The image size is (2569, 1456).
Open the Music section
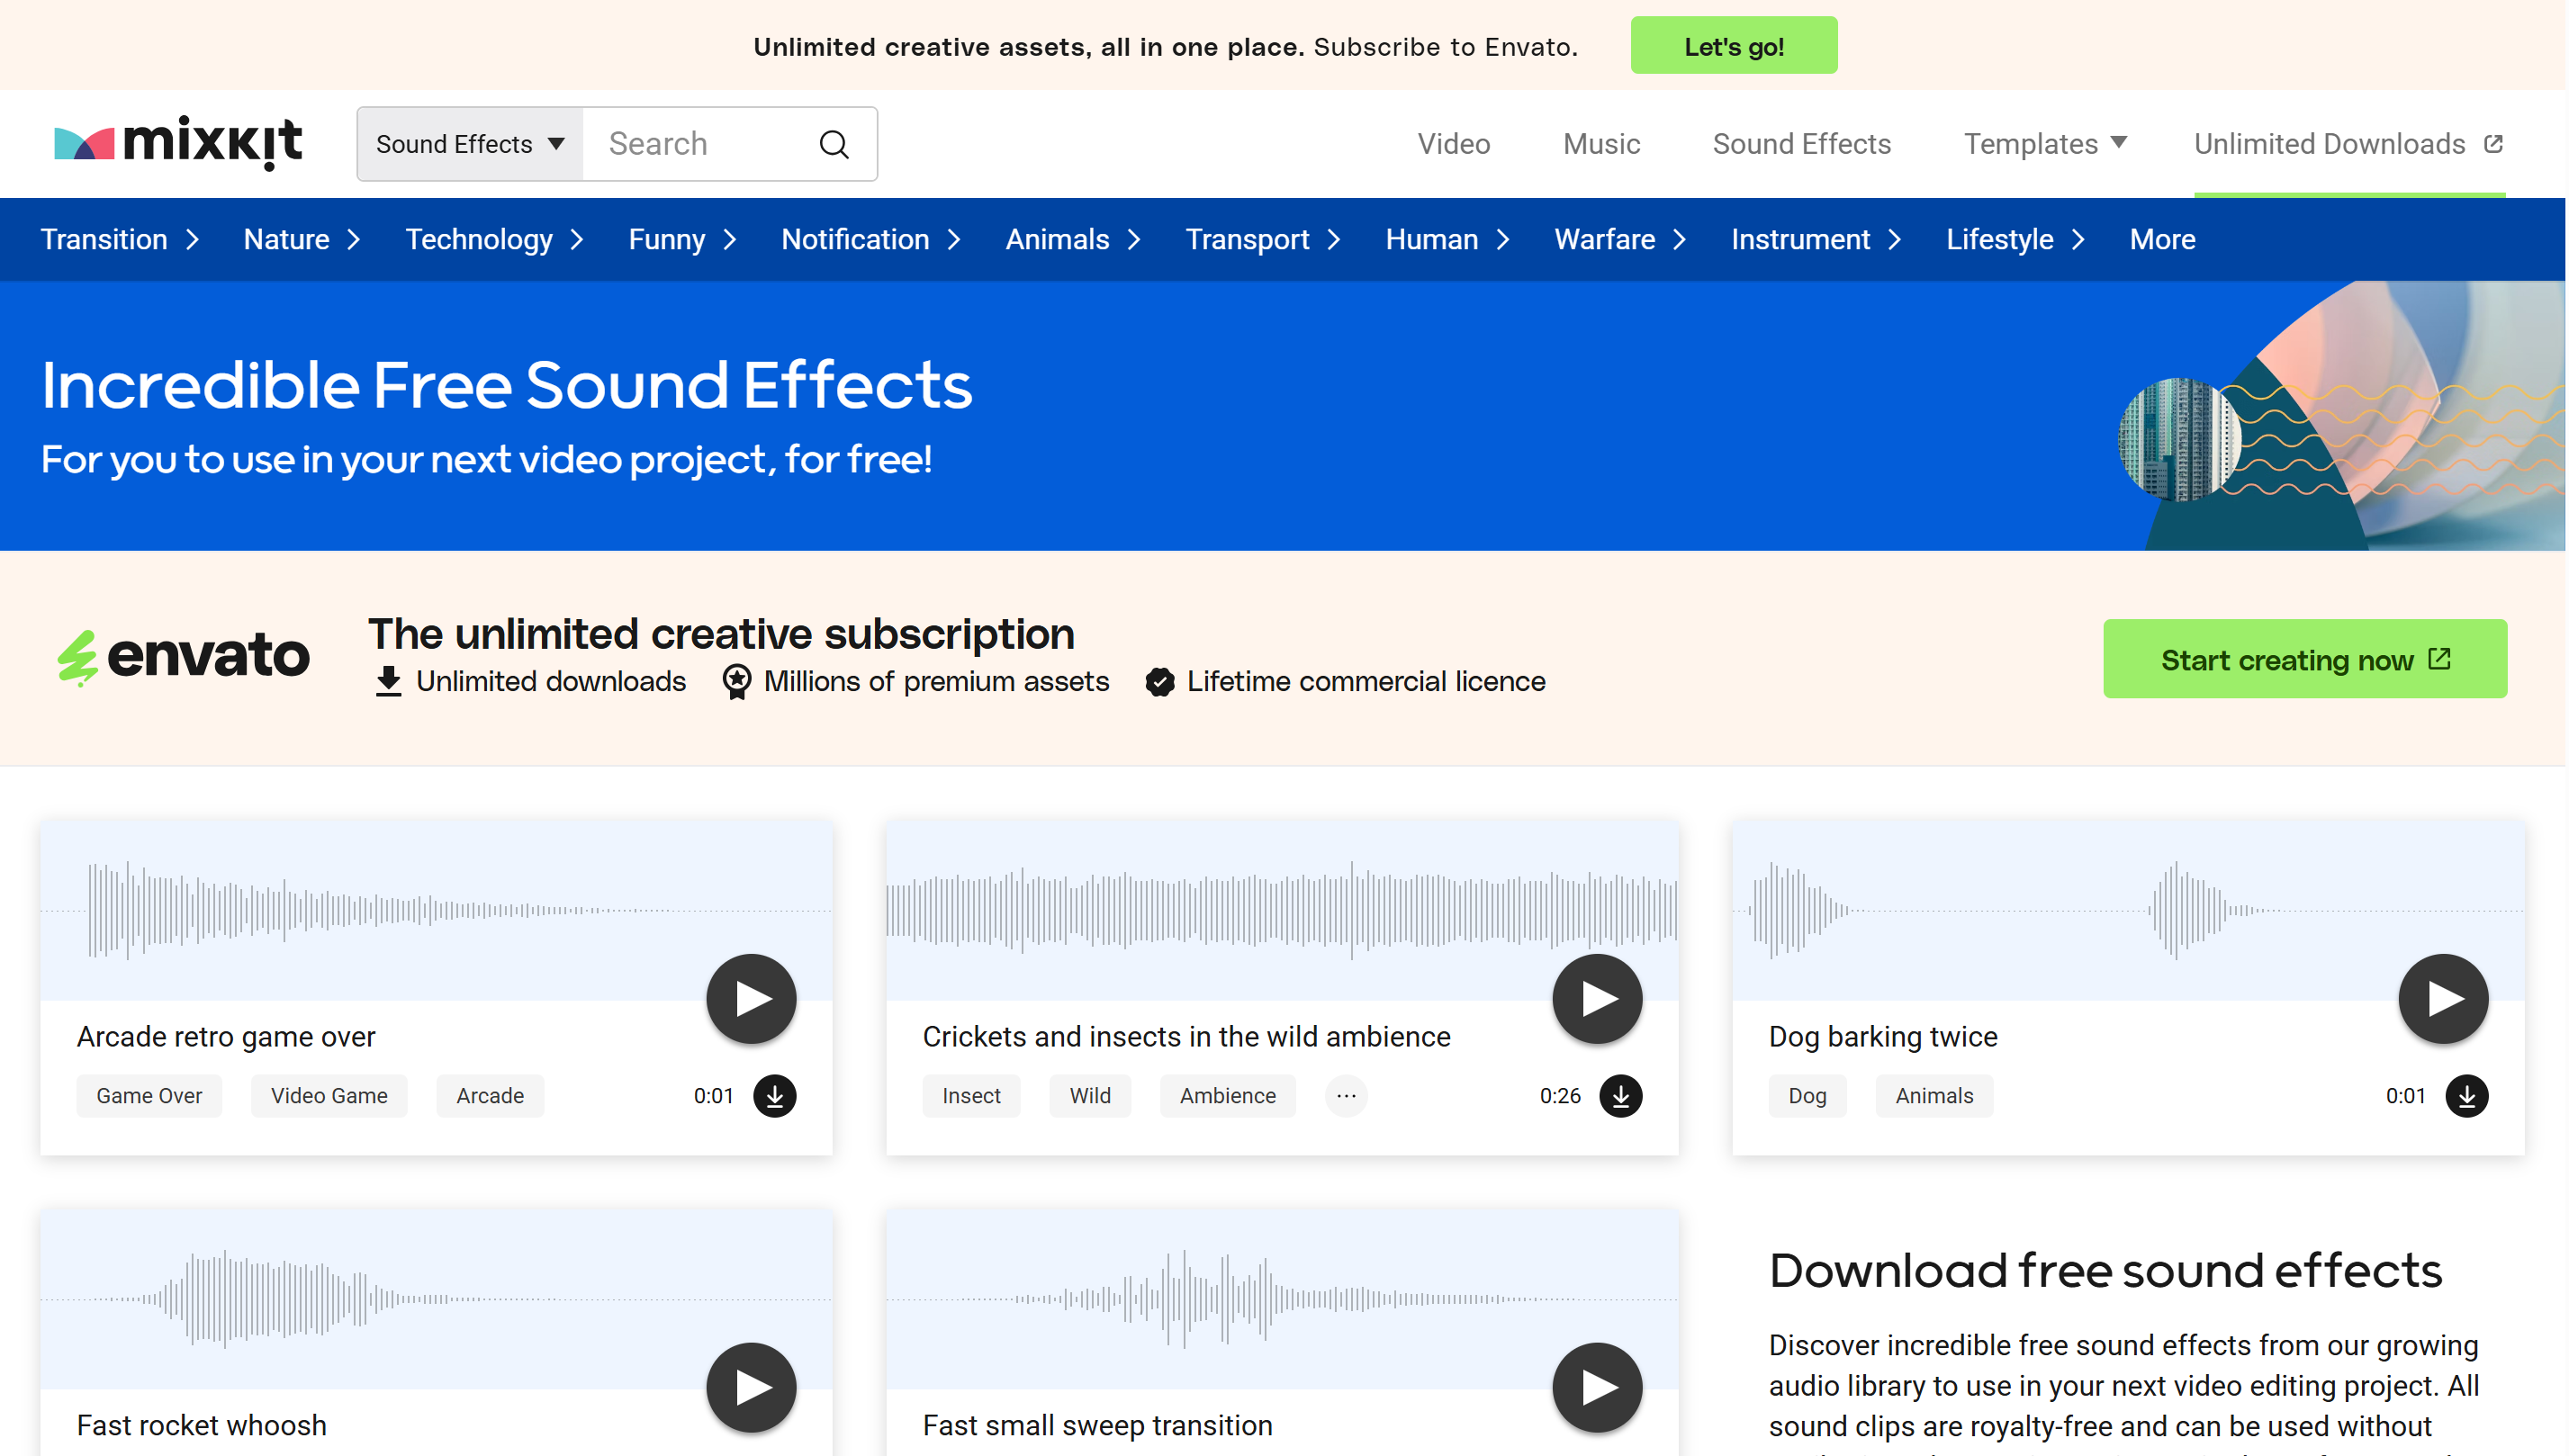point(1600,143)
